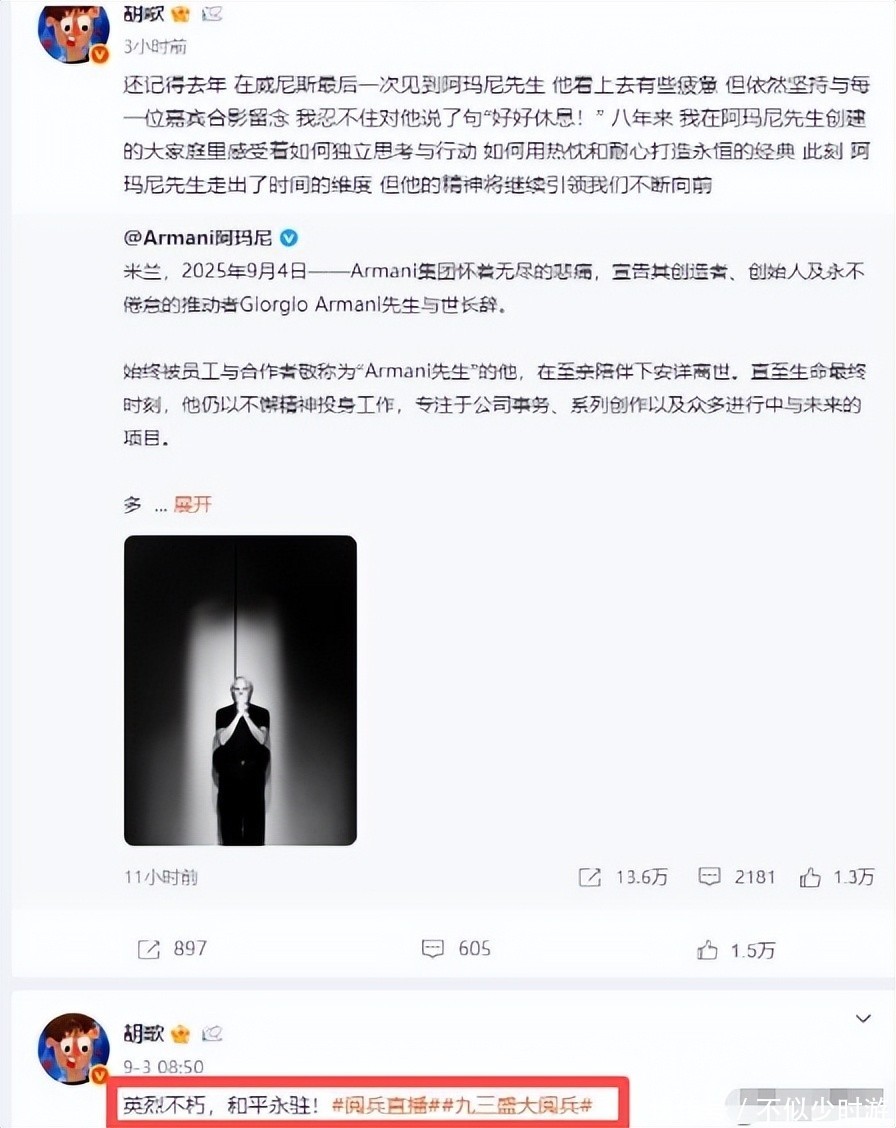Open the chevron menu on the 9-3 post
The width and height of the screenshot is (896, 1128).
[863, 1019]
